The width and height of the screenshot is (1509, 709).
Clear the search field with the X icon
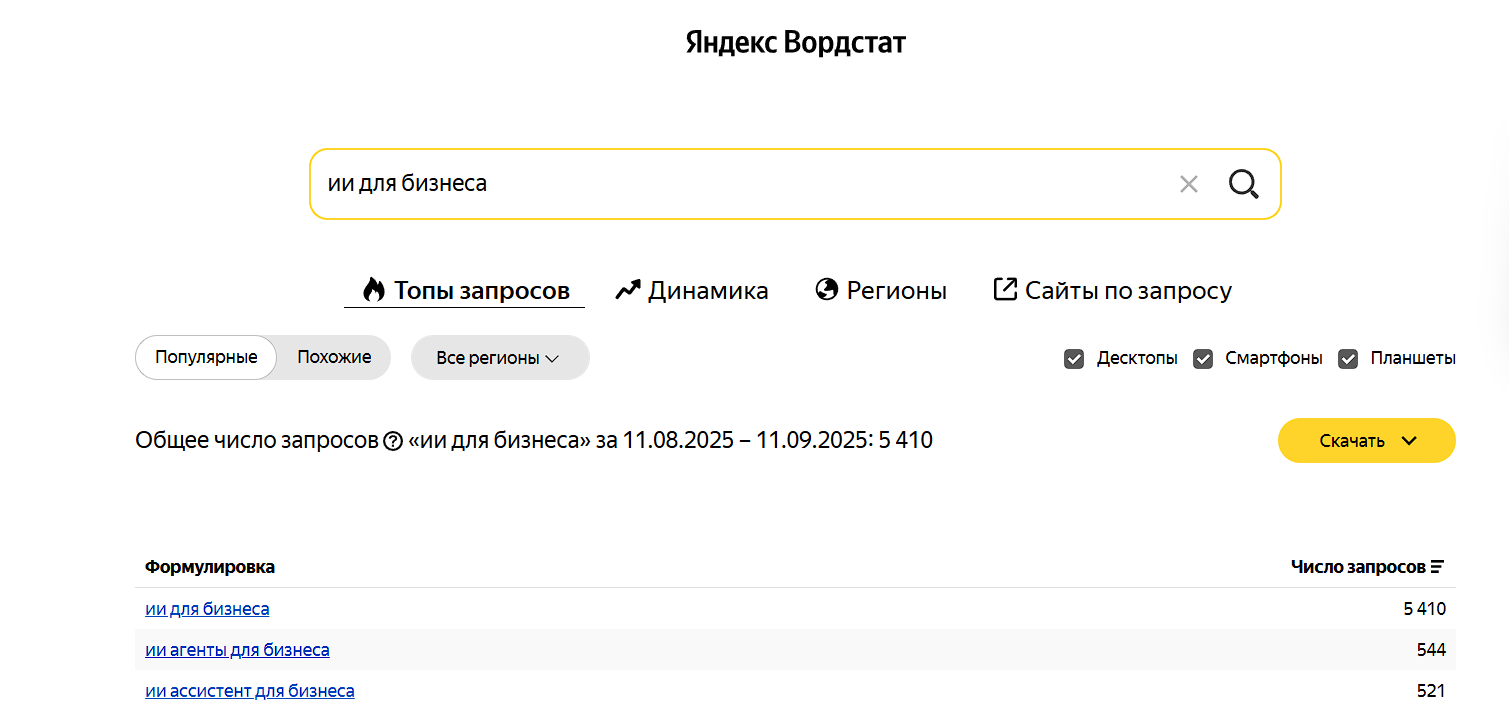1188,184
